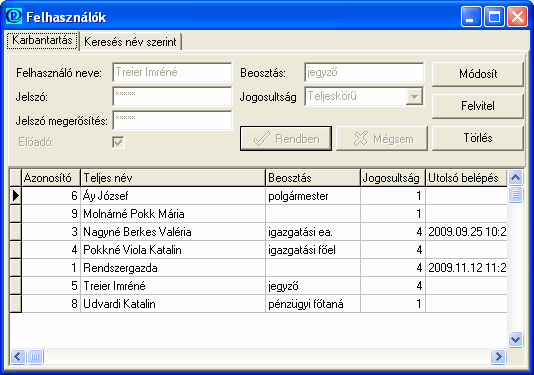Cancel with the Mégsem button
Image resolution: width=534 pixels, height=375 pixels.
[x=382, y=138]
